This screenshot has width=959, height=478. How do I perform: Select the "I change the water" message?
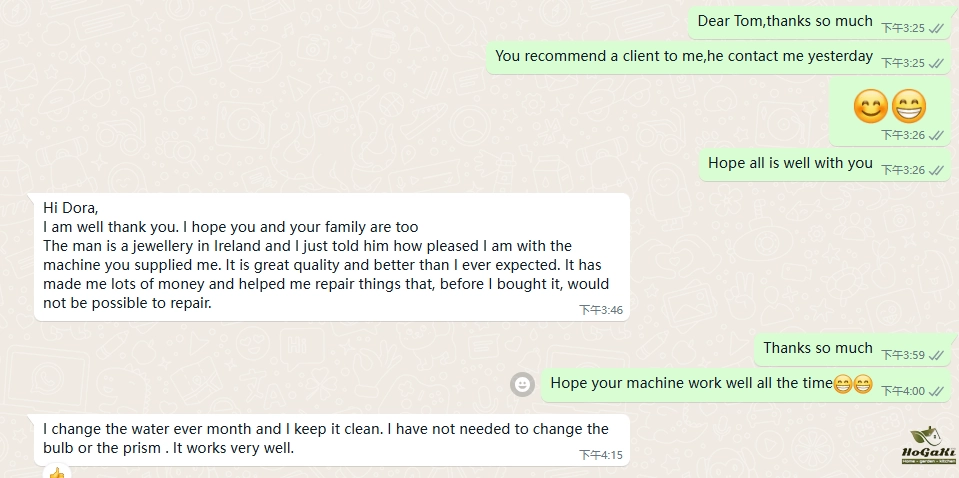point(325,438)
